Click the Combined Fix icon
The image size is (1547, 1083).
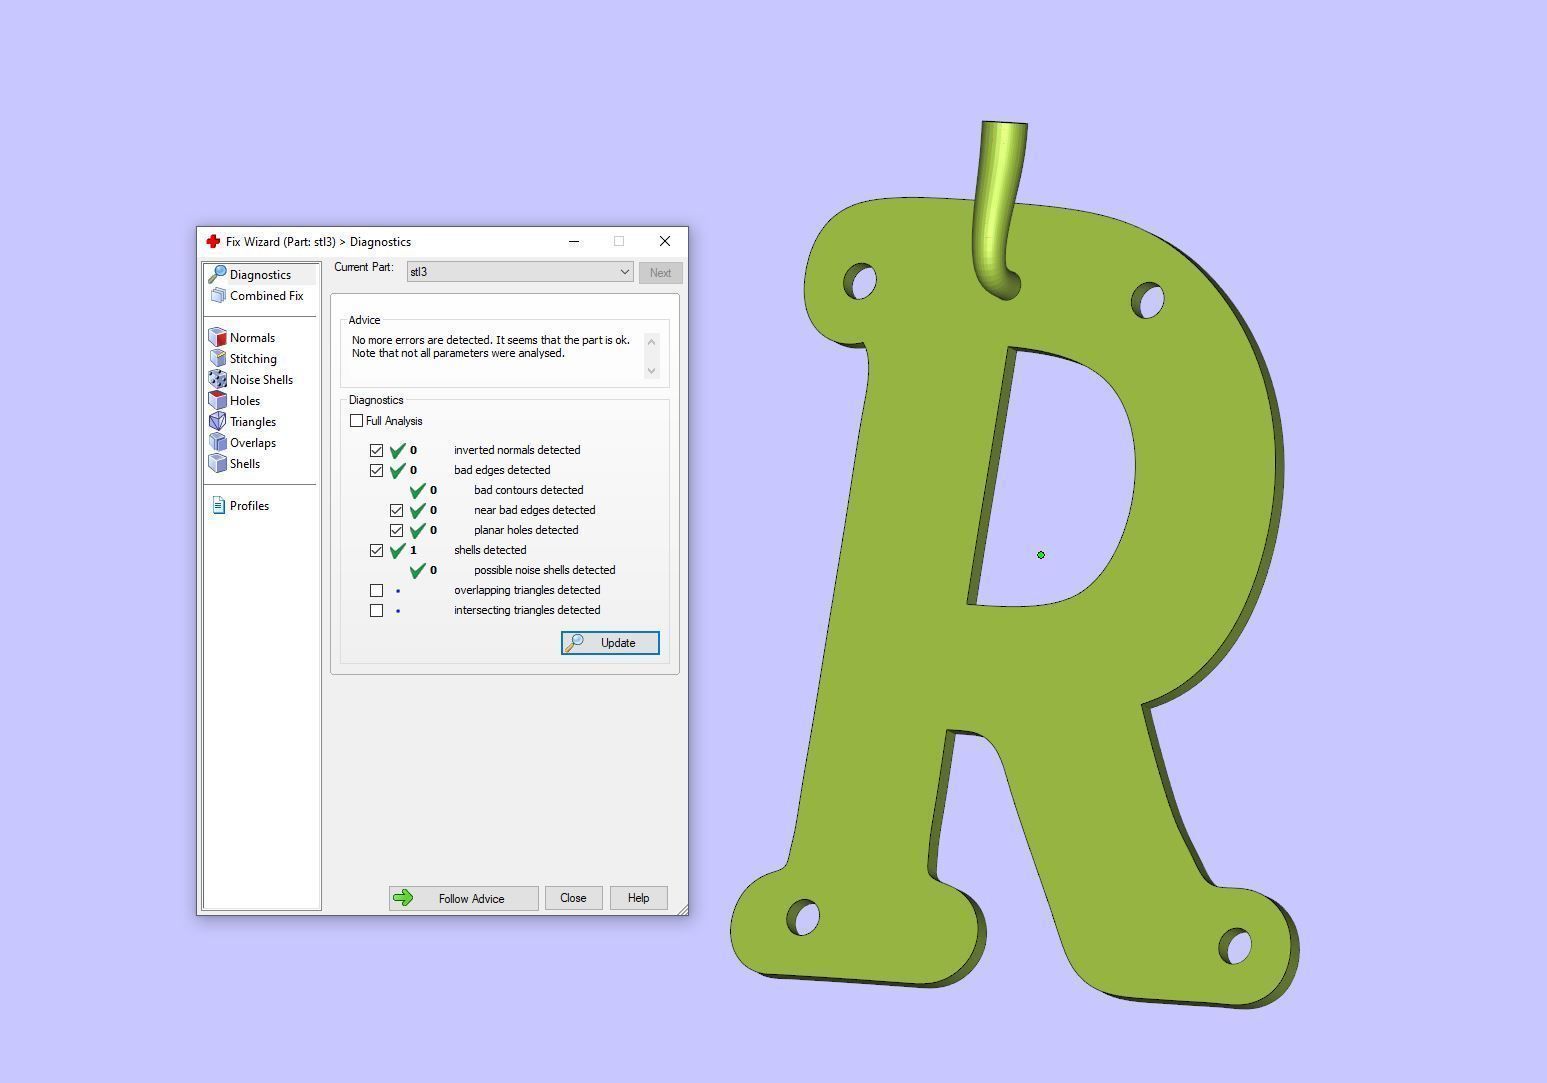pos(218,296)
